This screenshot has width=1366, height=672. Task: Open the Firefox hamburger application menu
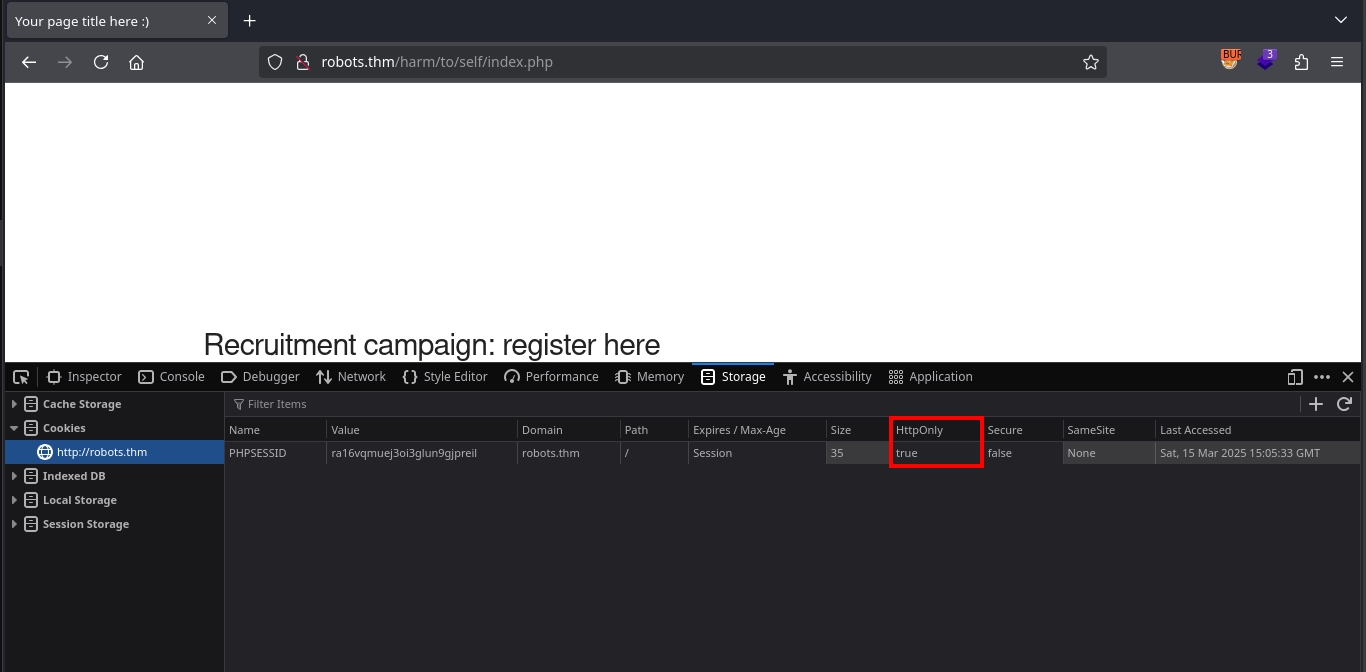[x=1337, y=62]
